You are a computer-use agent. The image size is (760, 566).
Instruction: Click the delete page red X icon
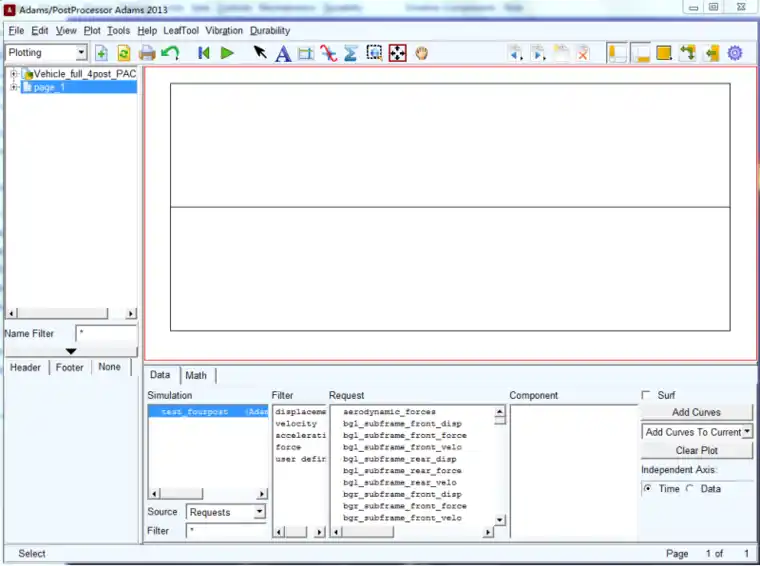pyautogui.click(x=583, y=53)
